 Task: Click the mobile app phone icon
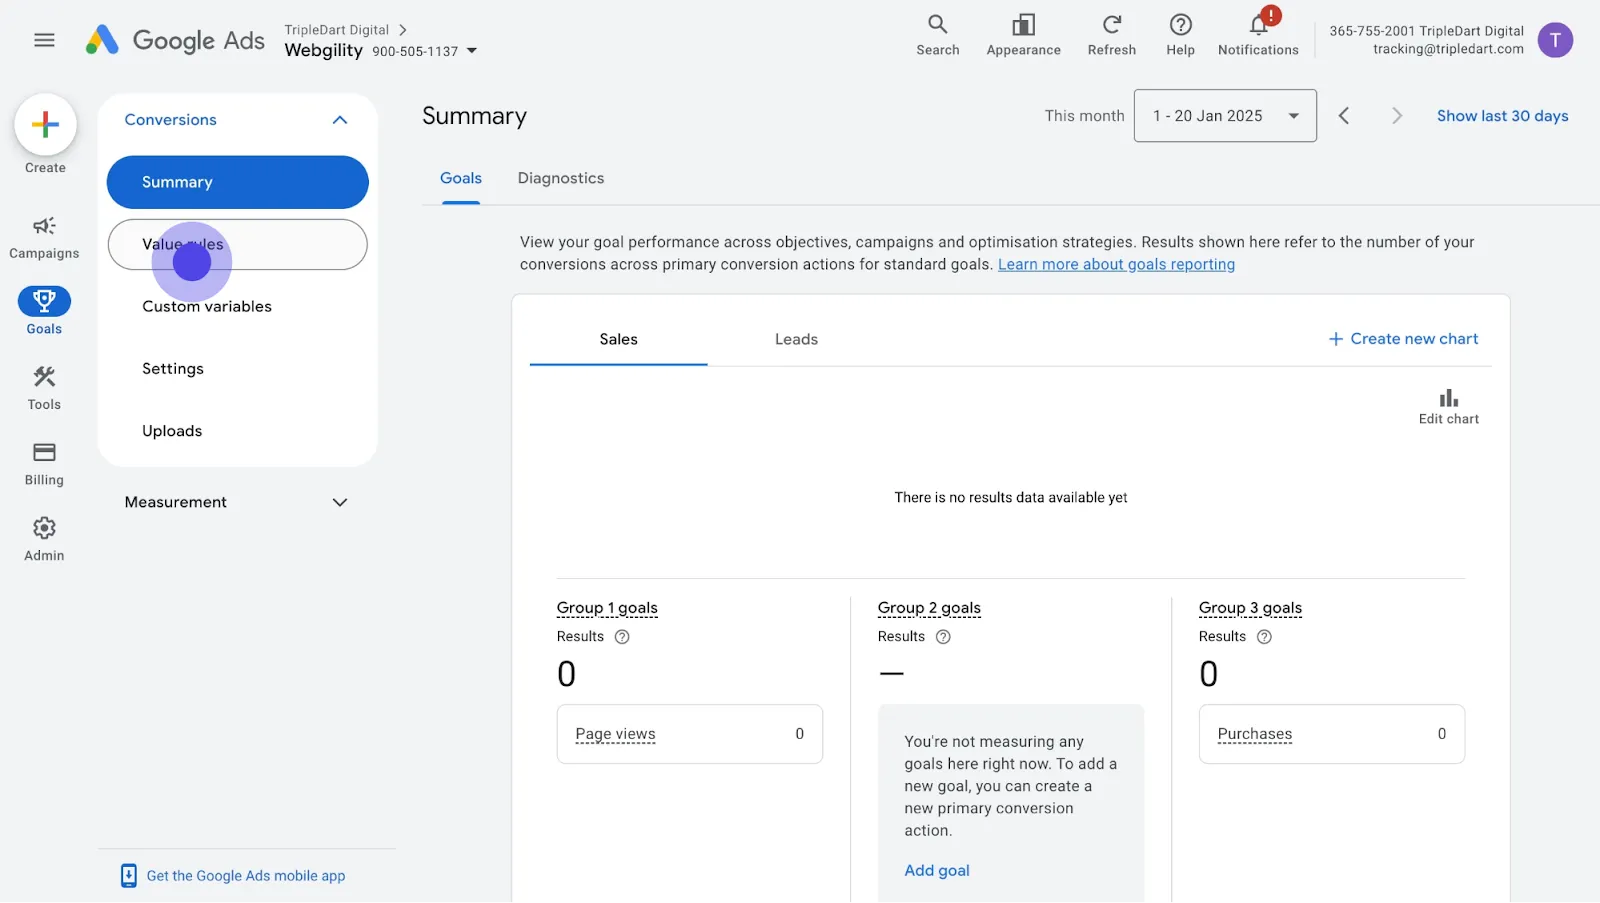tap(129, 876)
